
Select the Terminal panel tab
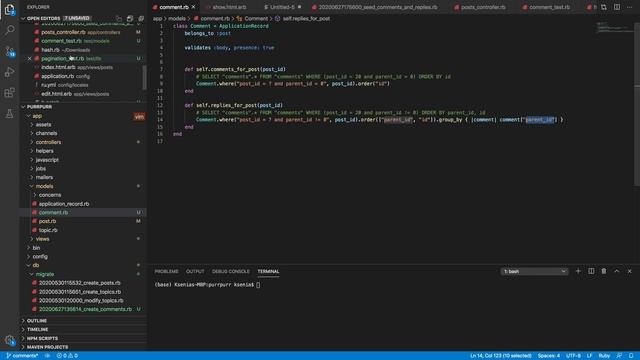tap(268, 271)
